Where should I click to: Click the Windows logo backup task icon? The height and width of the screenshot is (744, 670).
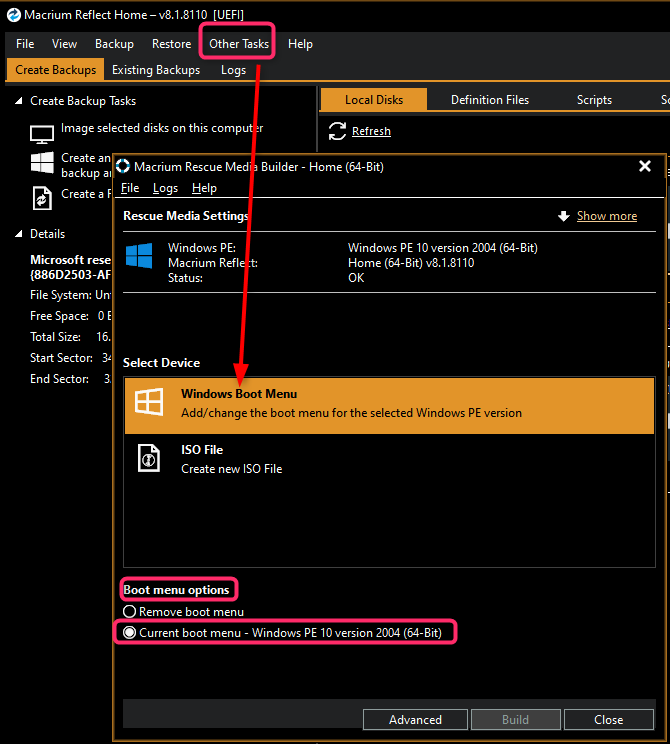(41, 163)
